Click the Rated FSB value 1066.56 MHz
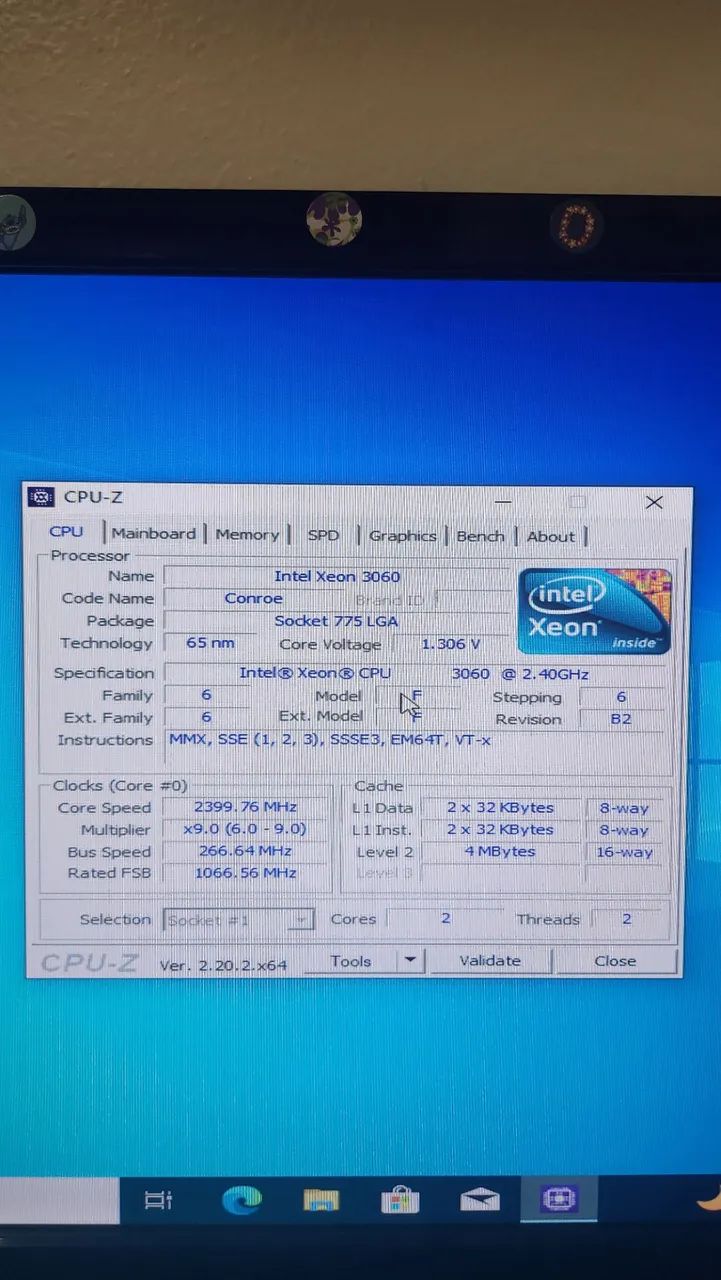 (246, 874)
